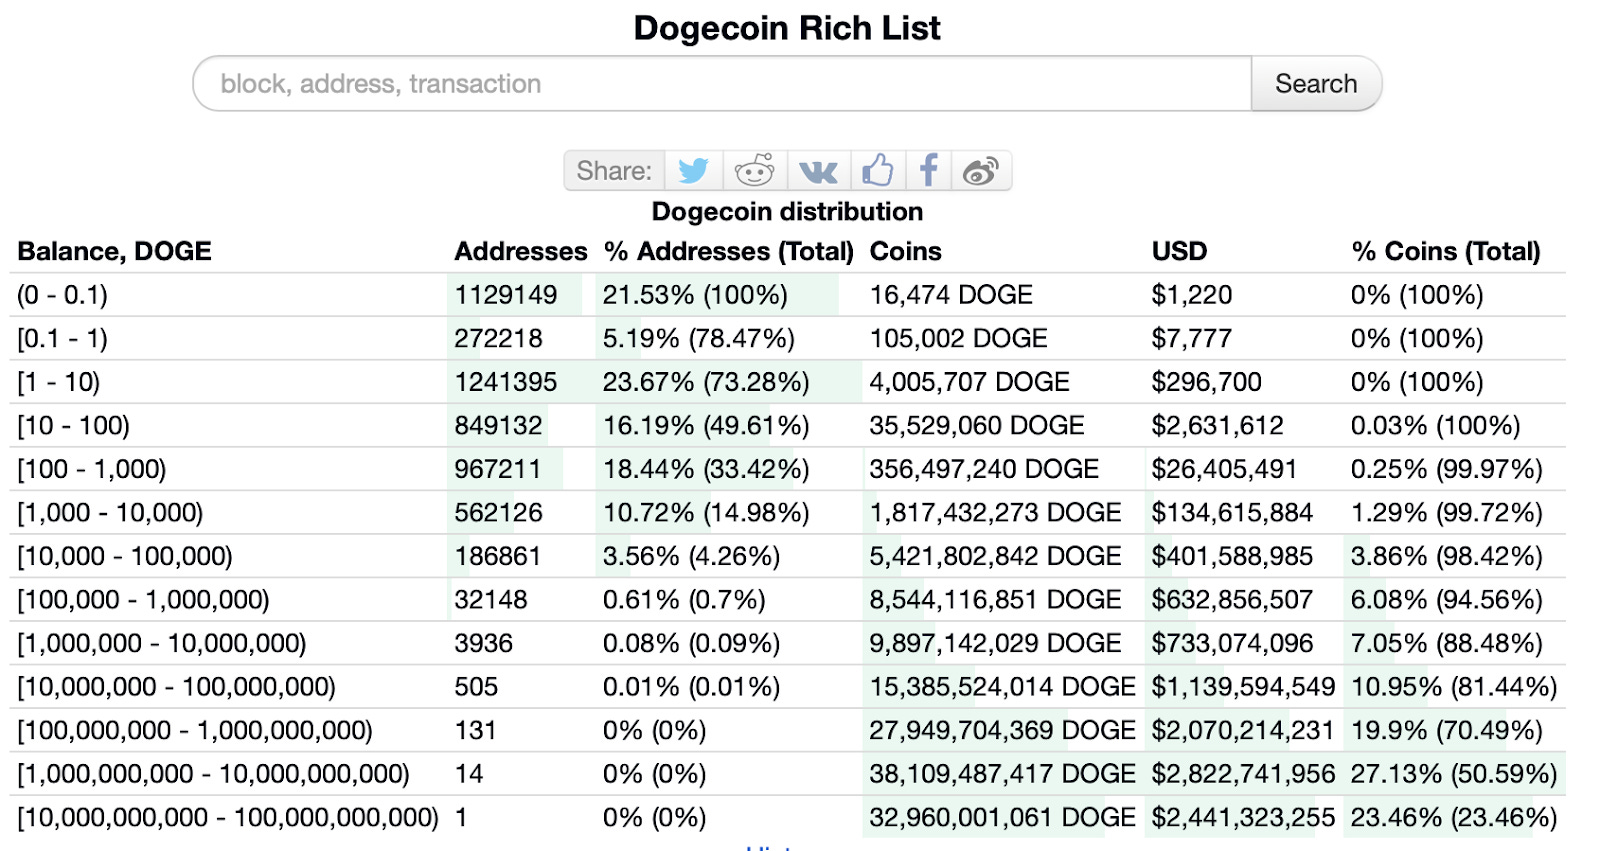Click the 6.08% (94.56%) coins cell
Image resolution: width=1600 pixels, height=851 pixels.
tap(1446, 600)
